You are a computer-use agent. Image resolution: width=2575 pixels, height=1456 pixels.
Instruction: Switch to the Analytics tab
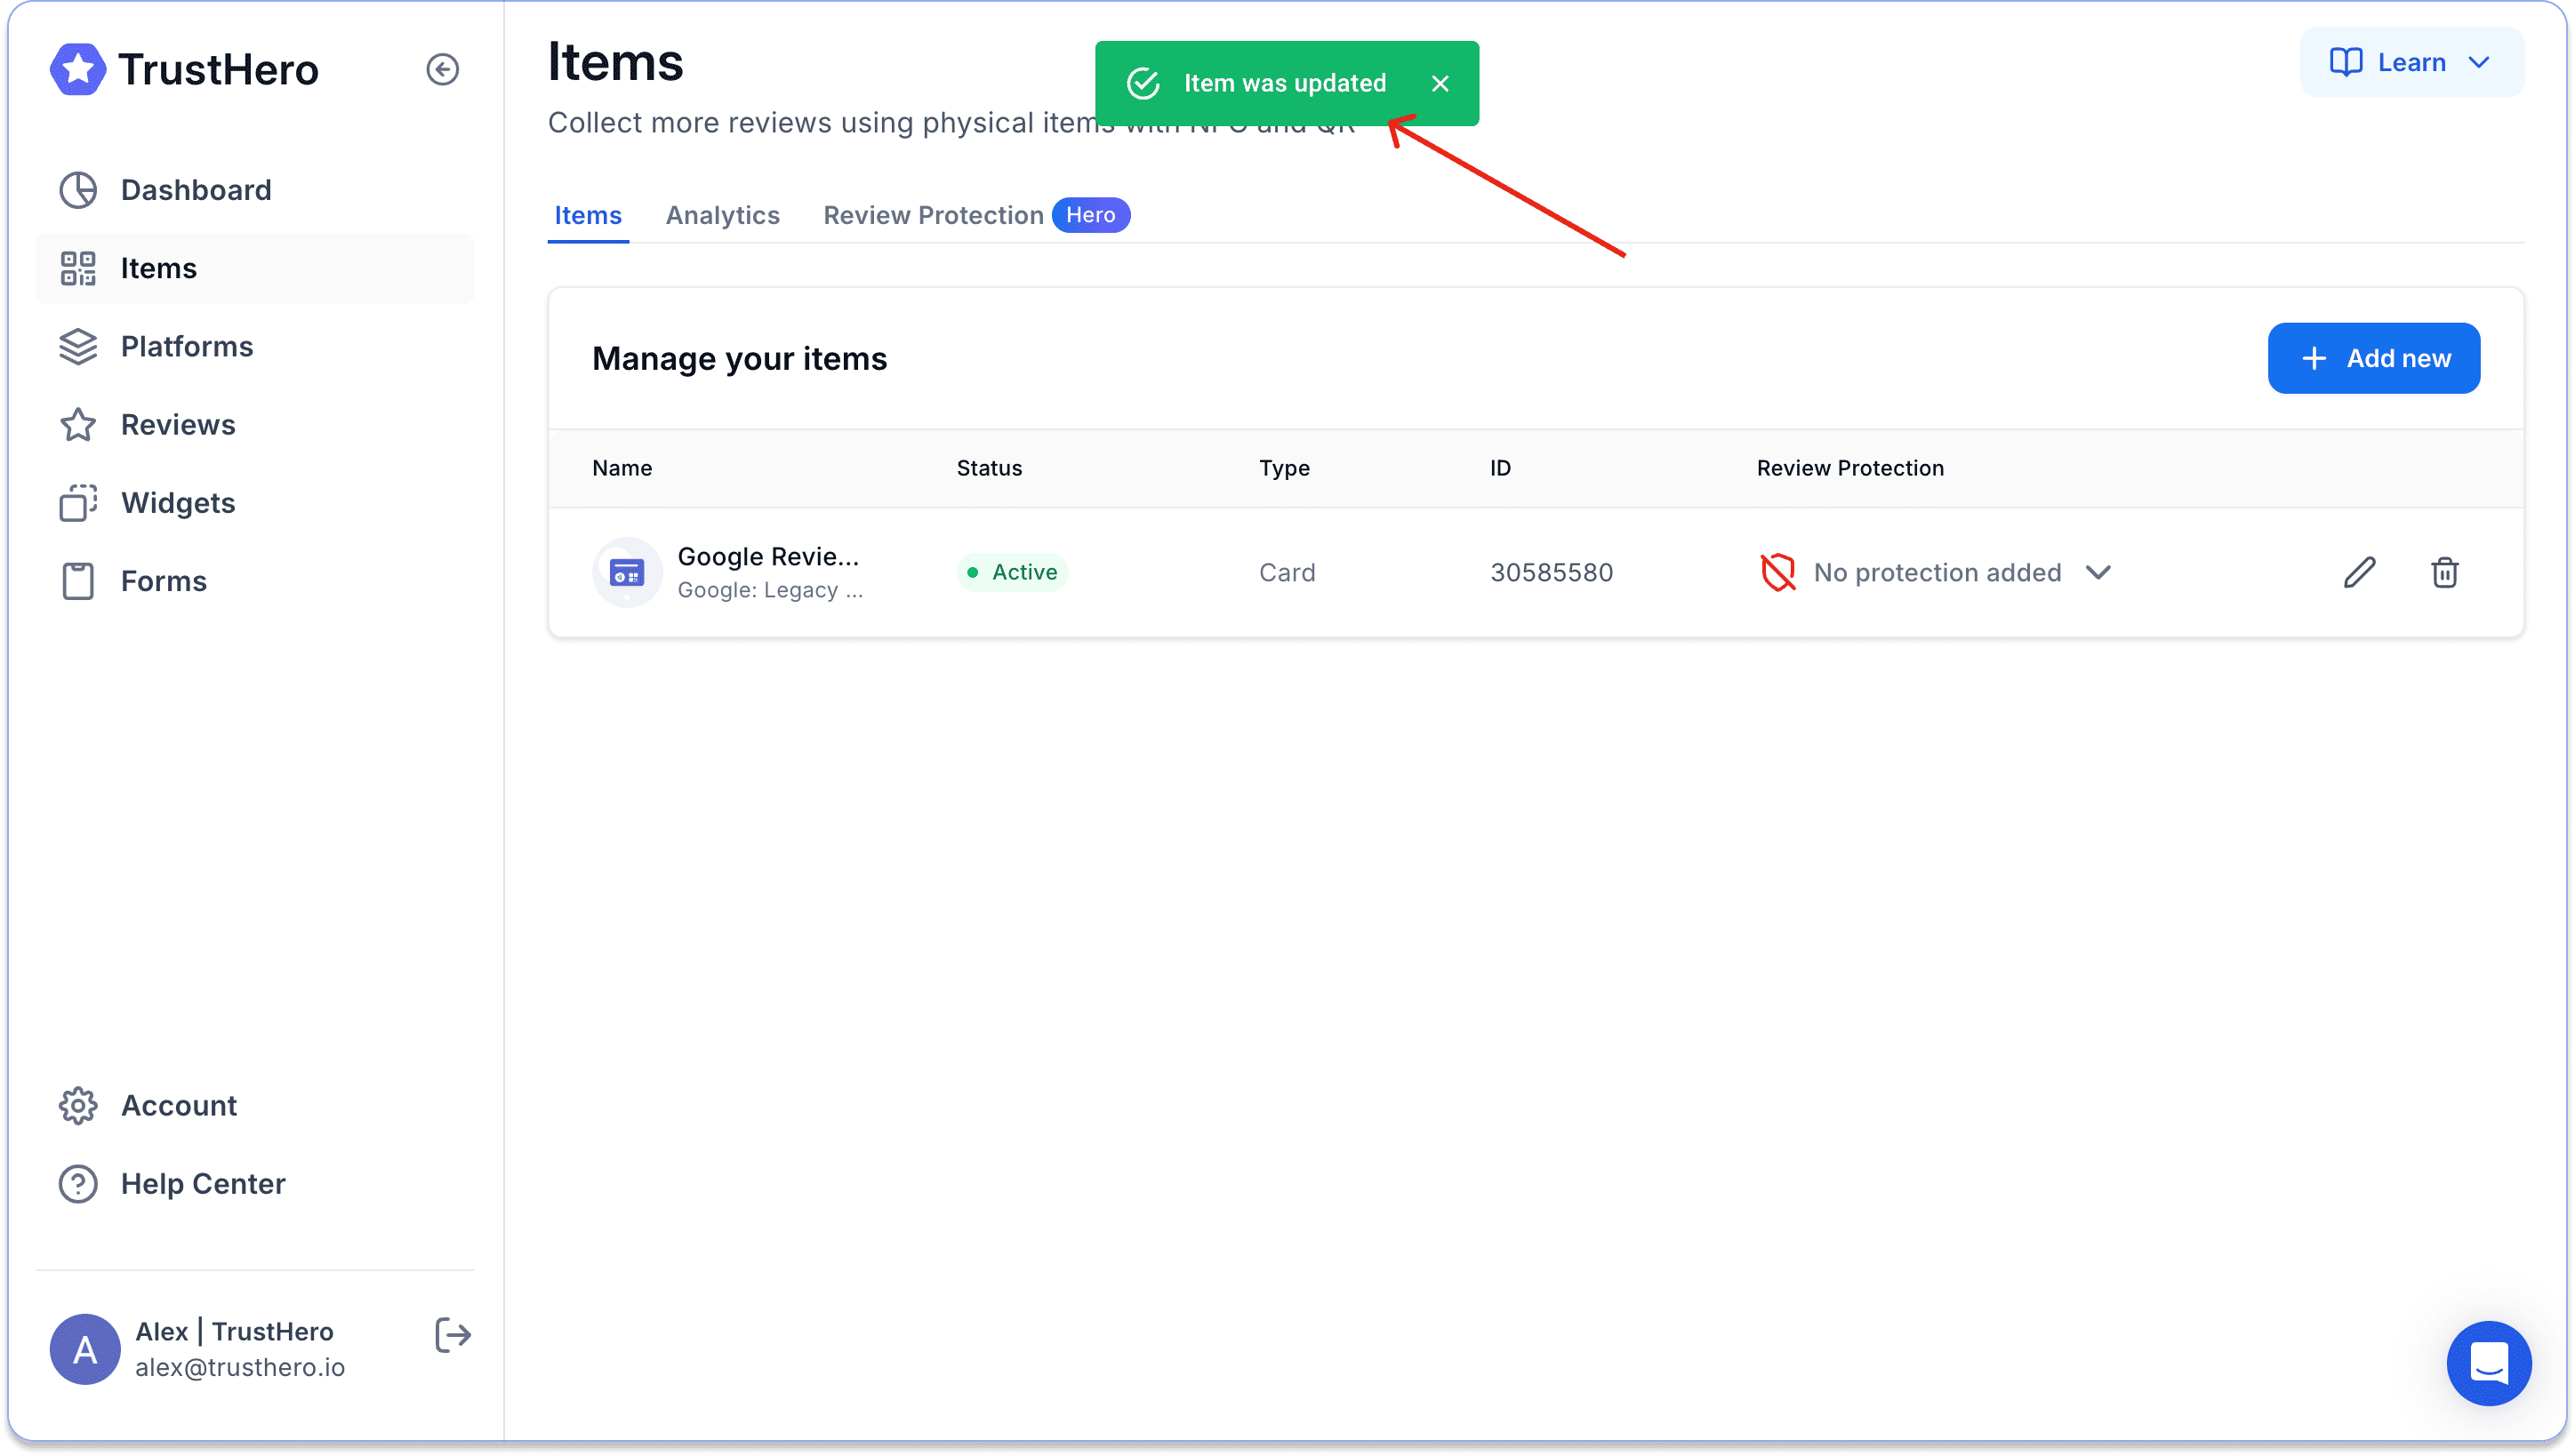[x=722, y=215]
